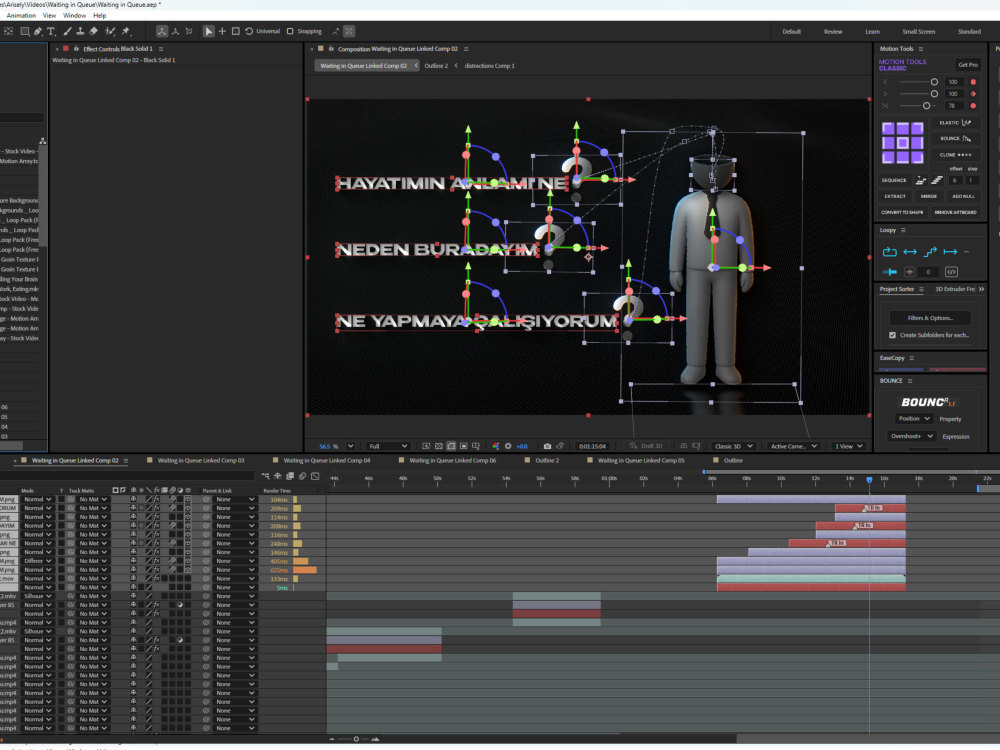Select the Type tool
Screen dimensions: 1000x750
(51, 31)
